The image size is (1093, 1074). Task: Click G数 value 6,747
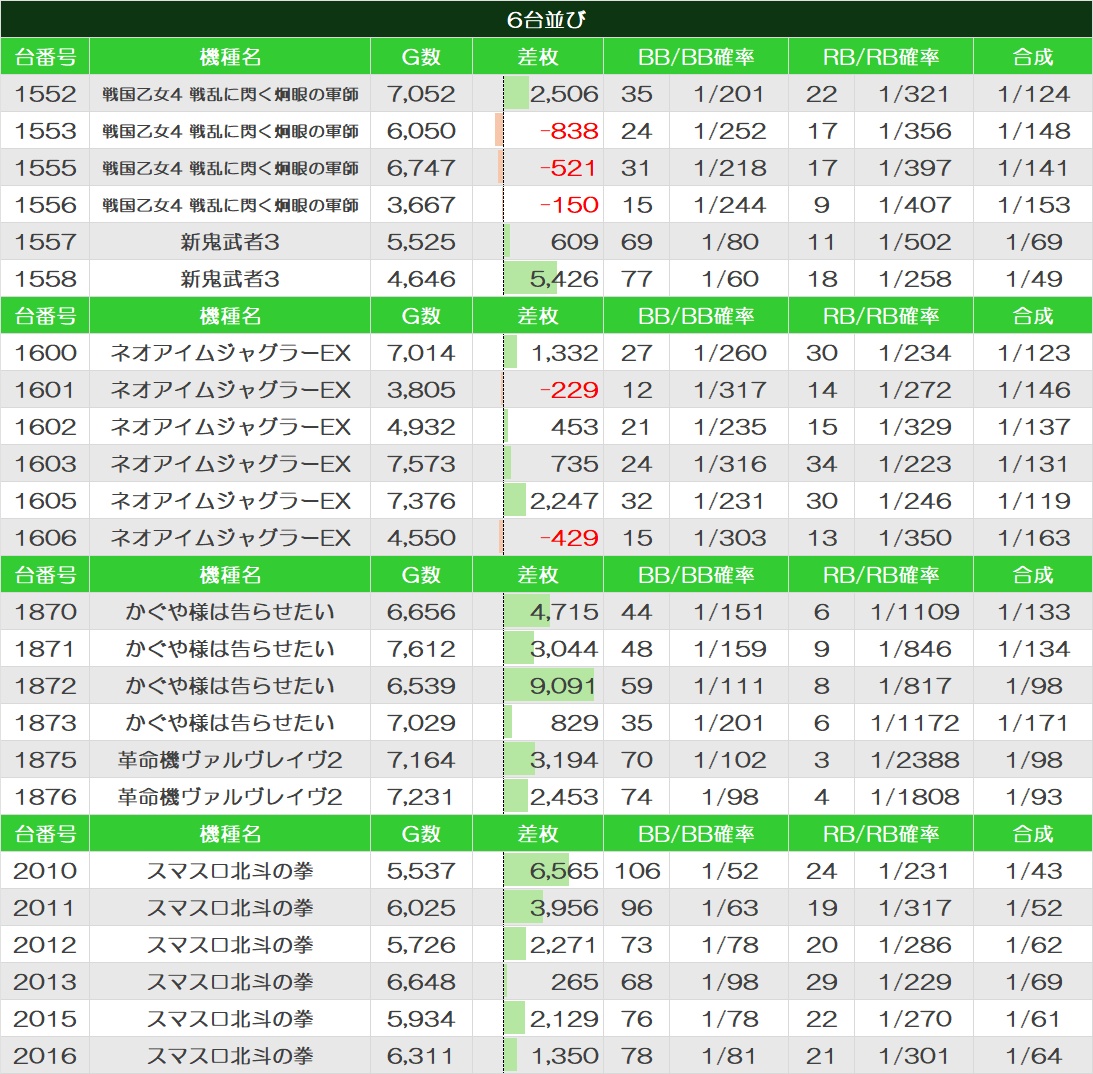pyautogui.click(x=421, y=168)
